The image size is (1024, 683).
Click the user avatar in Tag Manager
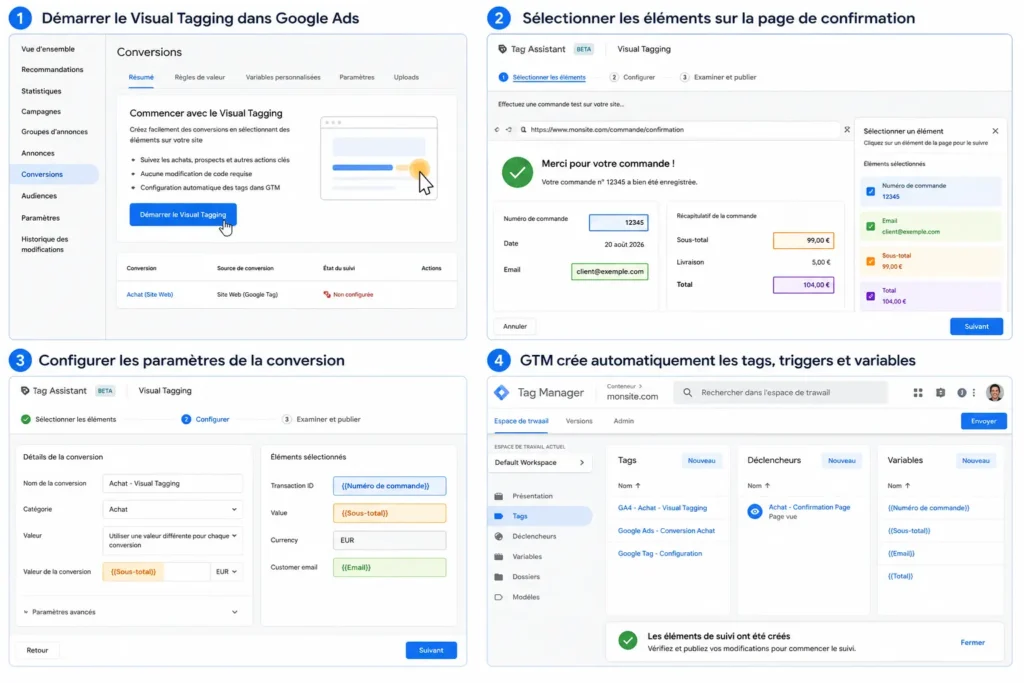(x=995, y=392)
